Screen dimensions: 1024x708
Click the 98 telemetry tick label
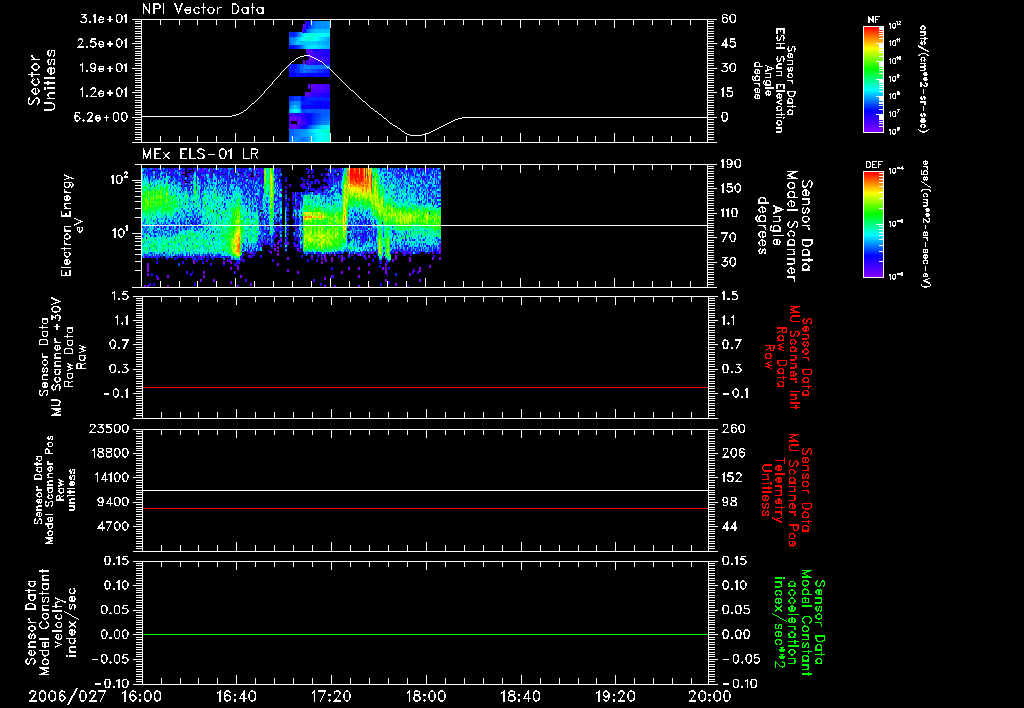(729, 502)
